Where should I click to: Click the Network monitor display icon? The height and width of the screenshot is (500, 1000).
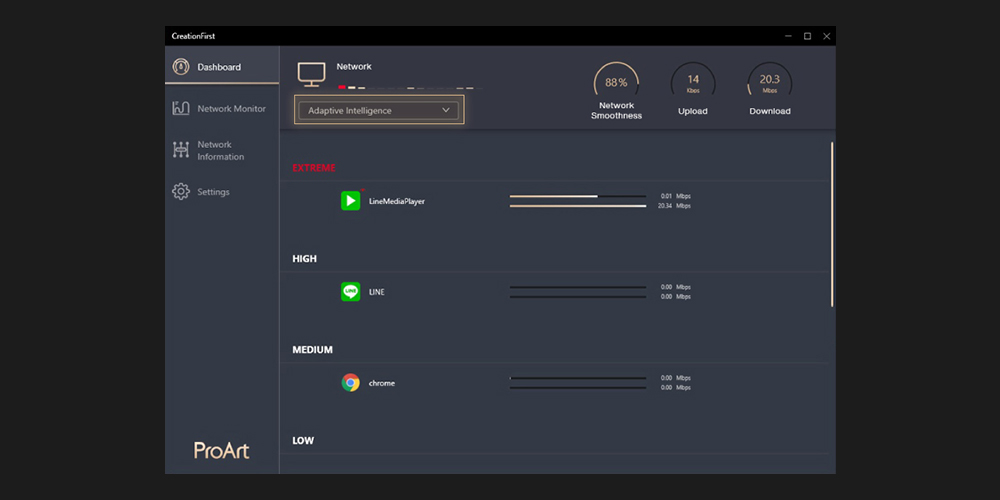click(x=312, y=74)
